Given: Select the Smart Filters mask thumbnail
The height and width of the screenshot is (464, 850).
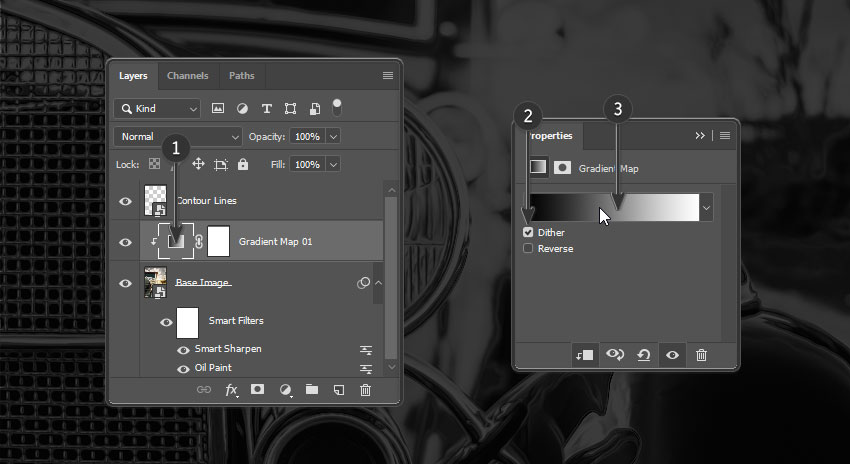Looking at the screenshot, I should pyautogui.click(x=188, y=323).
